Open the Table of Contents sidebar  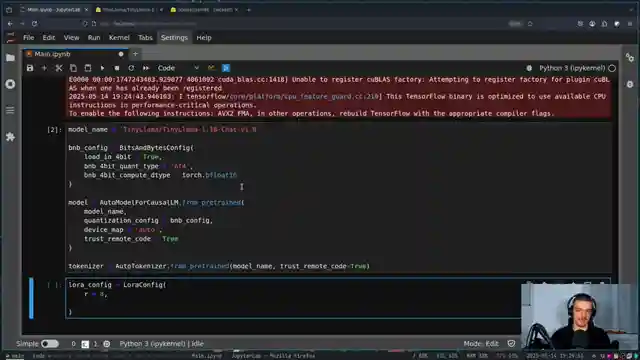pos(10,110)
